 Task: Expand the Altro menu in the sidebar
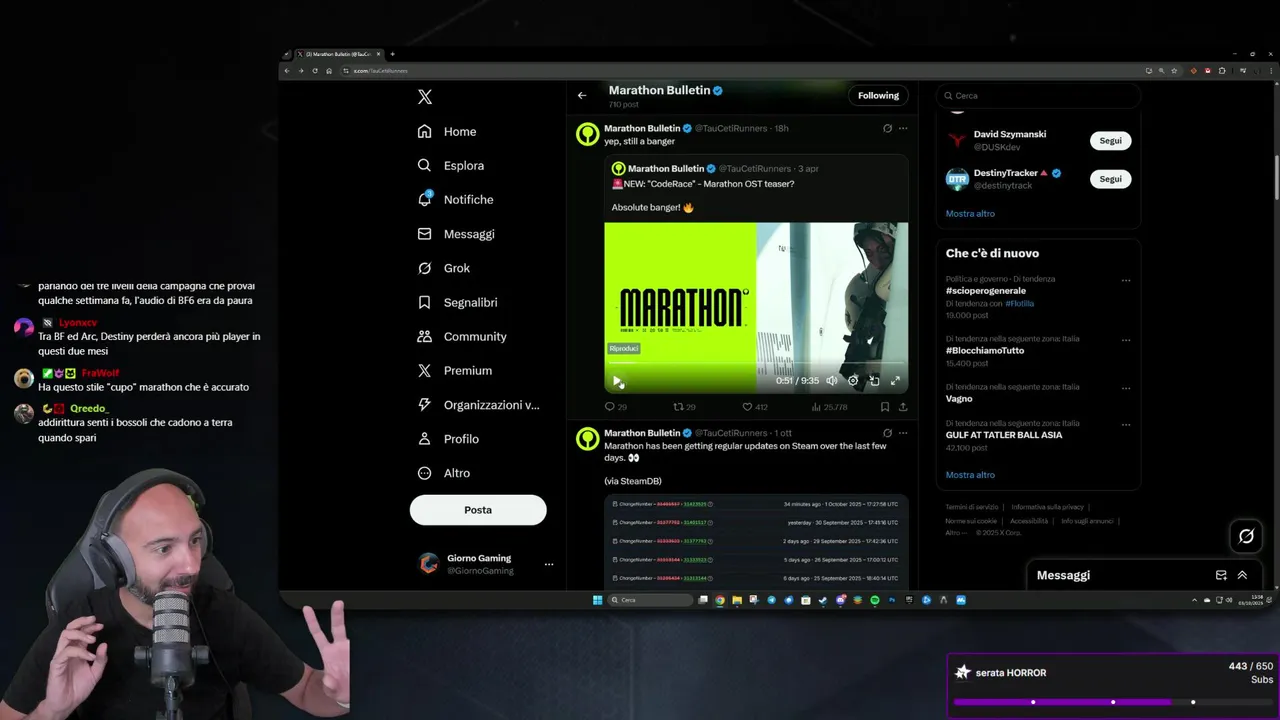pos(444,473)
